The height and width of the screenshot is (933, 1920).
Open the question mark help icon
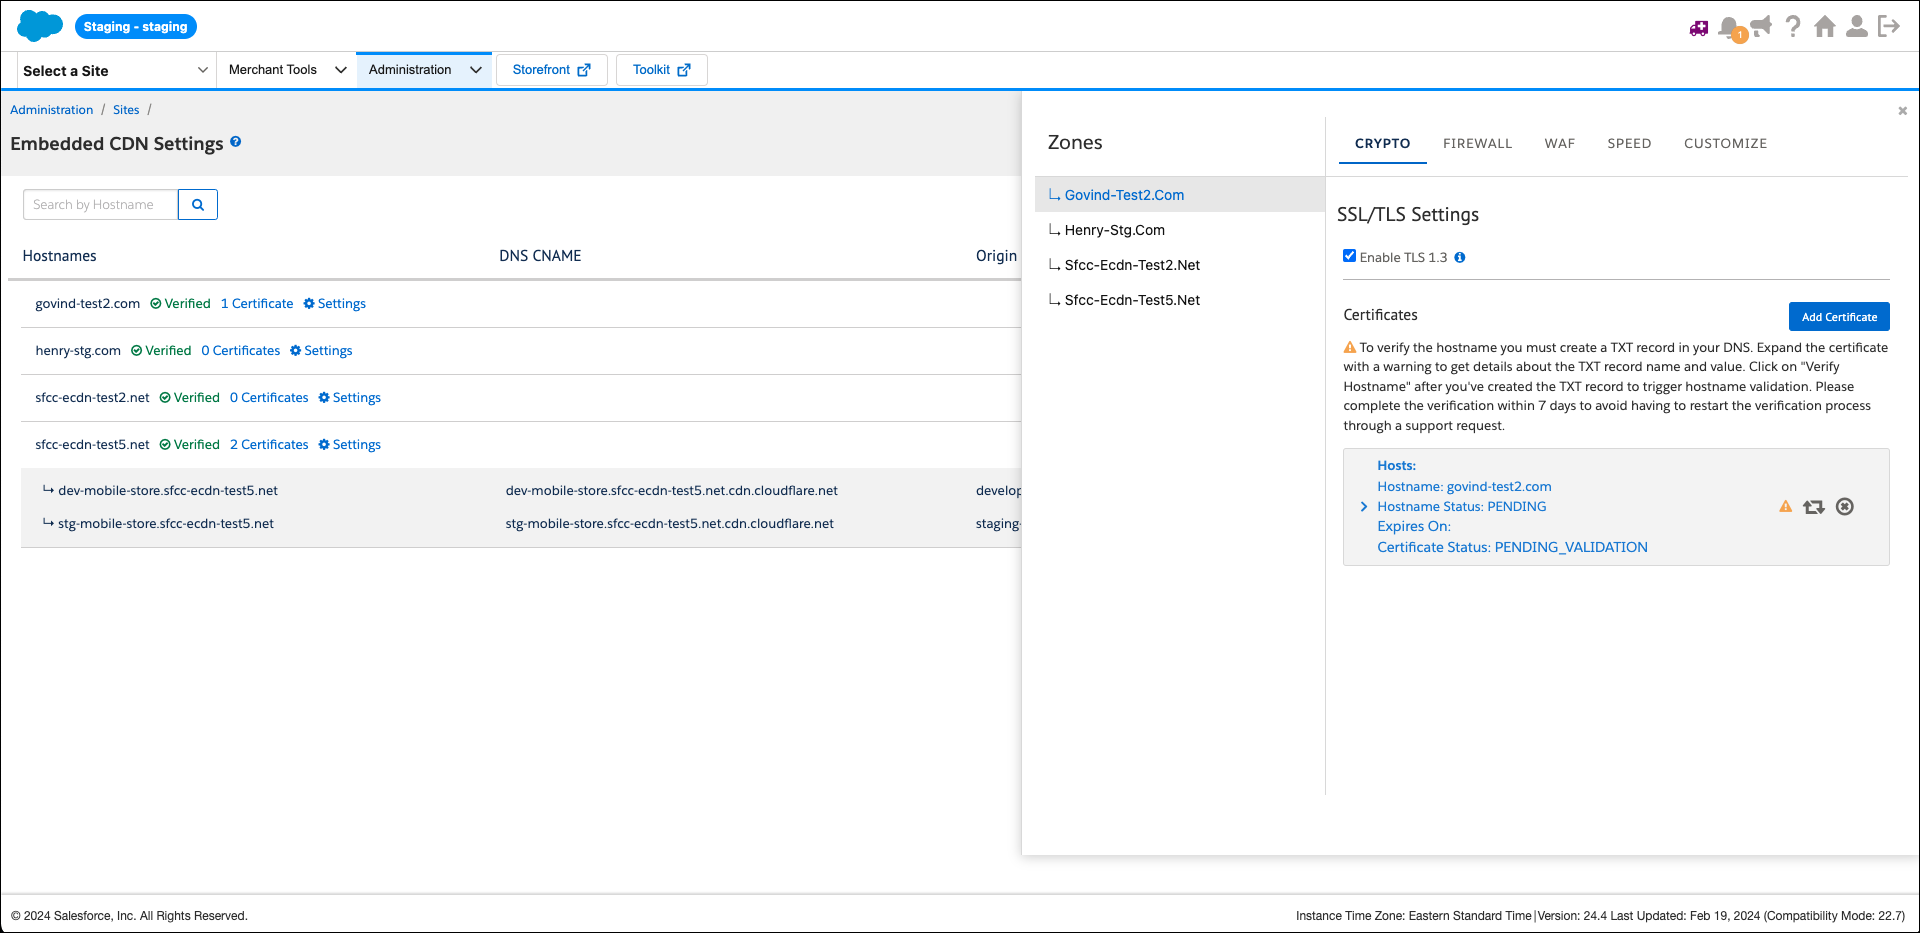[1793, 26]
